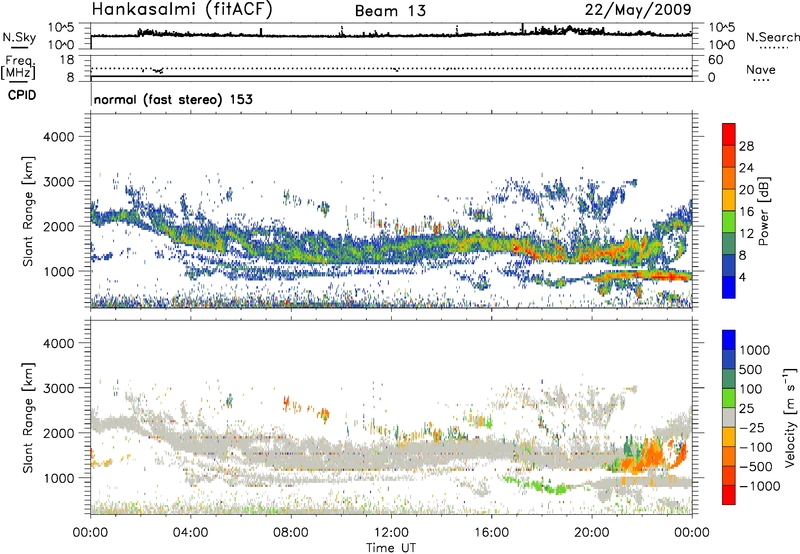Screen dimensions: 800x554
Task: Click the '08:00' time axis tick label
Action: [x=291, y=533]
